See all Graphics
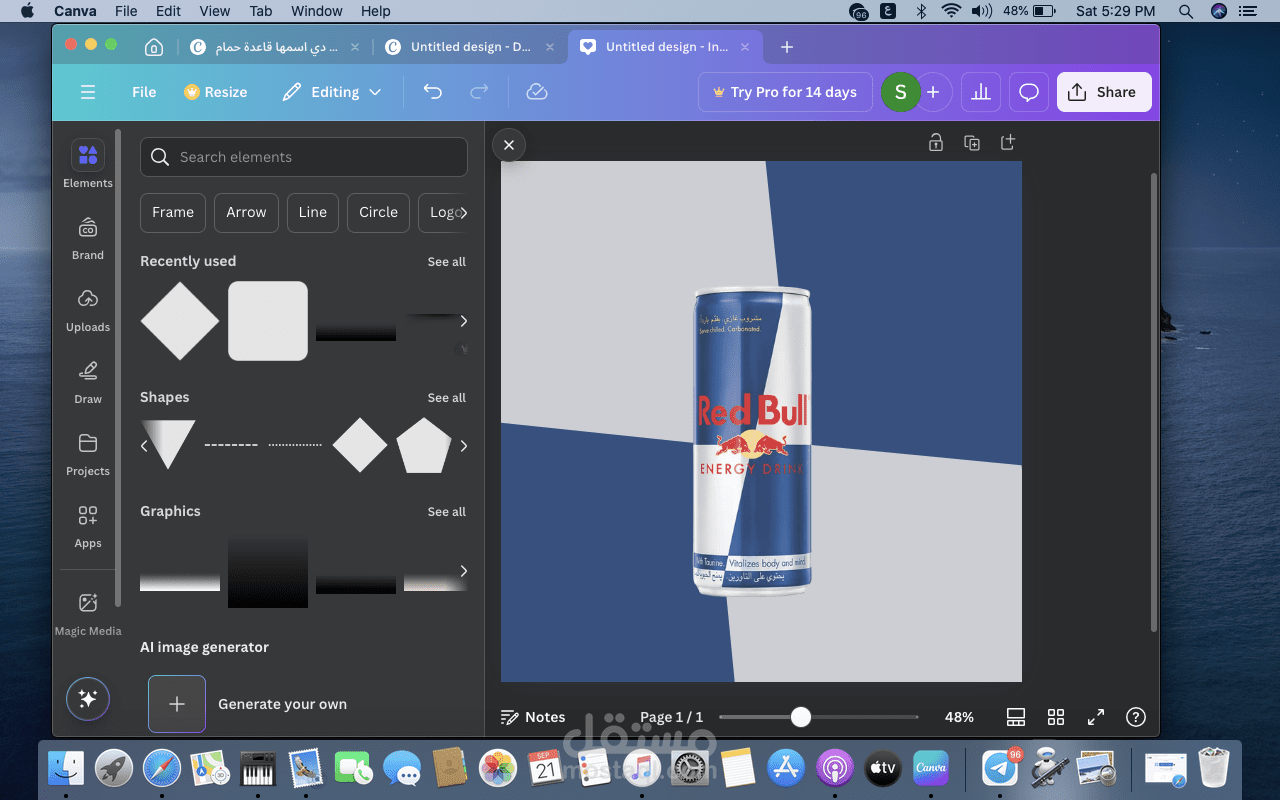This screenshot has width=1280, height=800. coord(447,512)
